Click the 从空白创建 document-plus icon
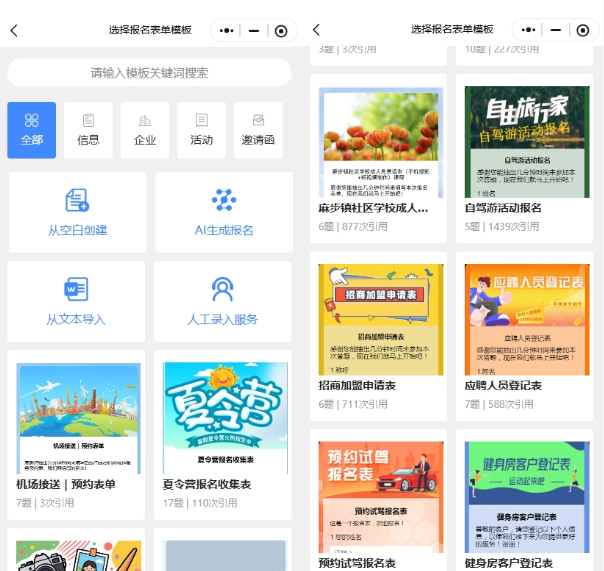 pyautogui.click(x=77, y=200)
